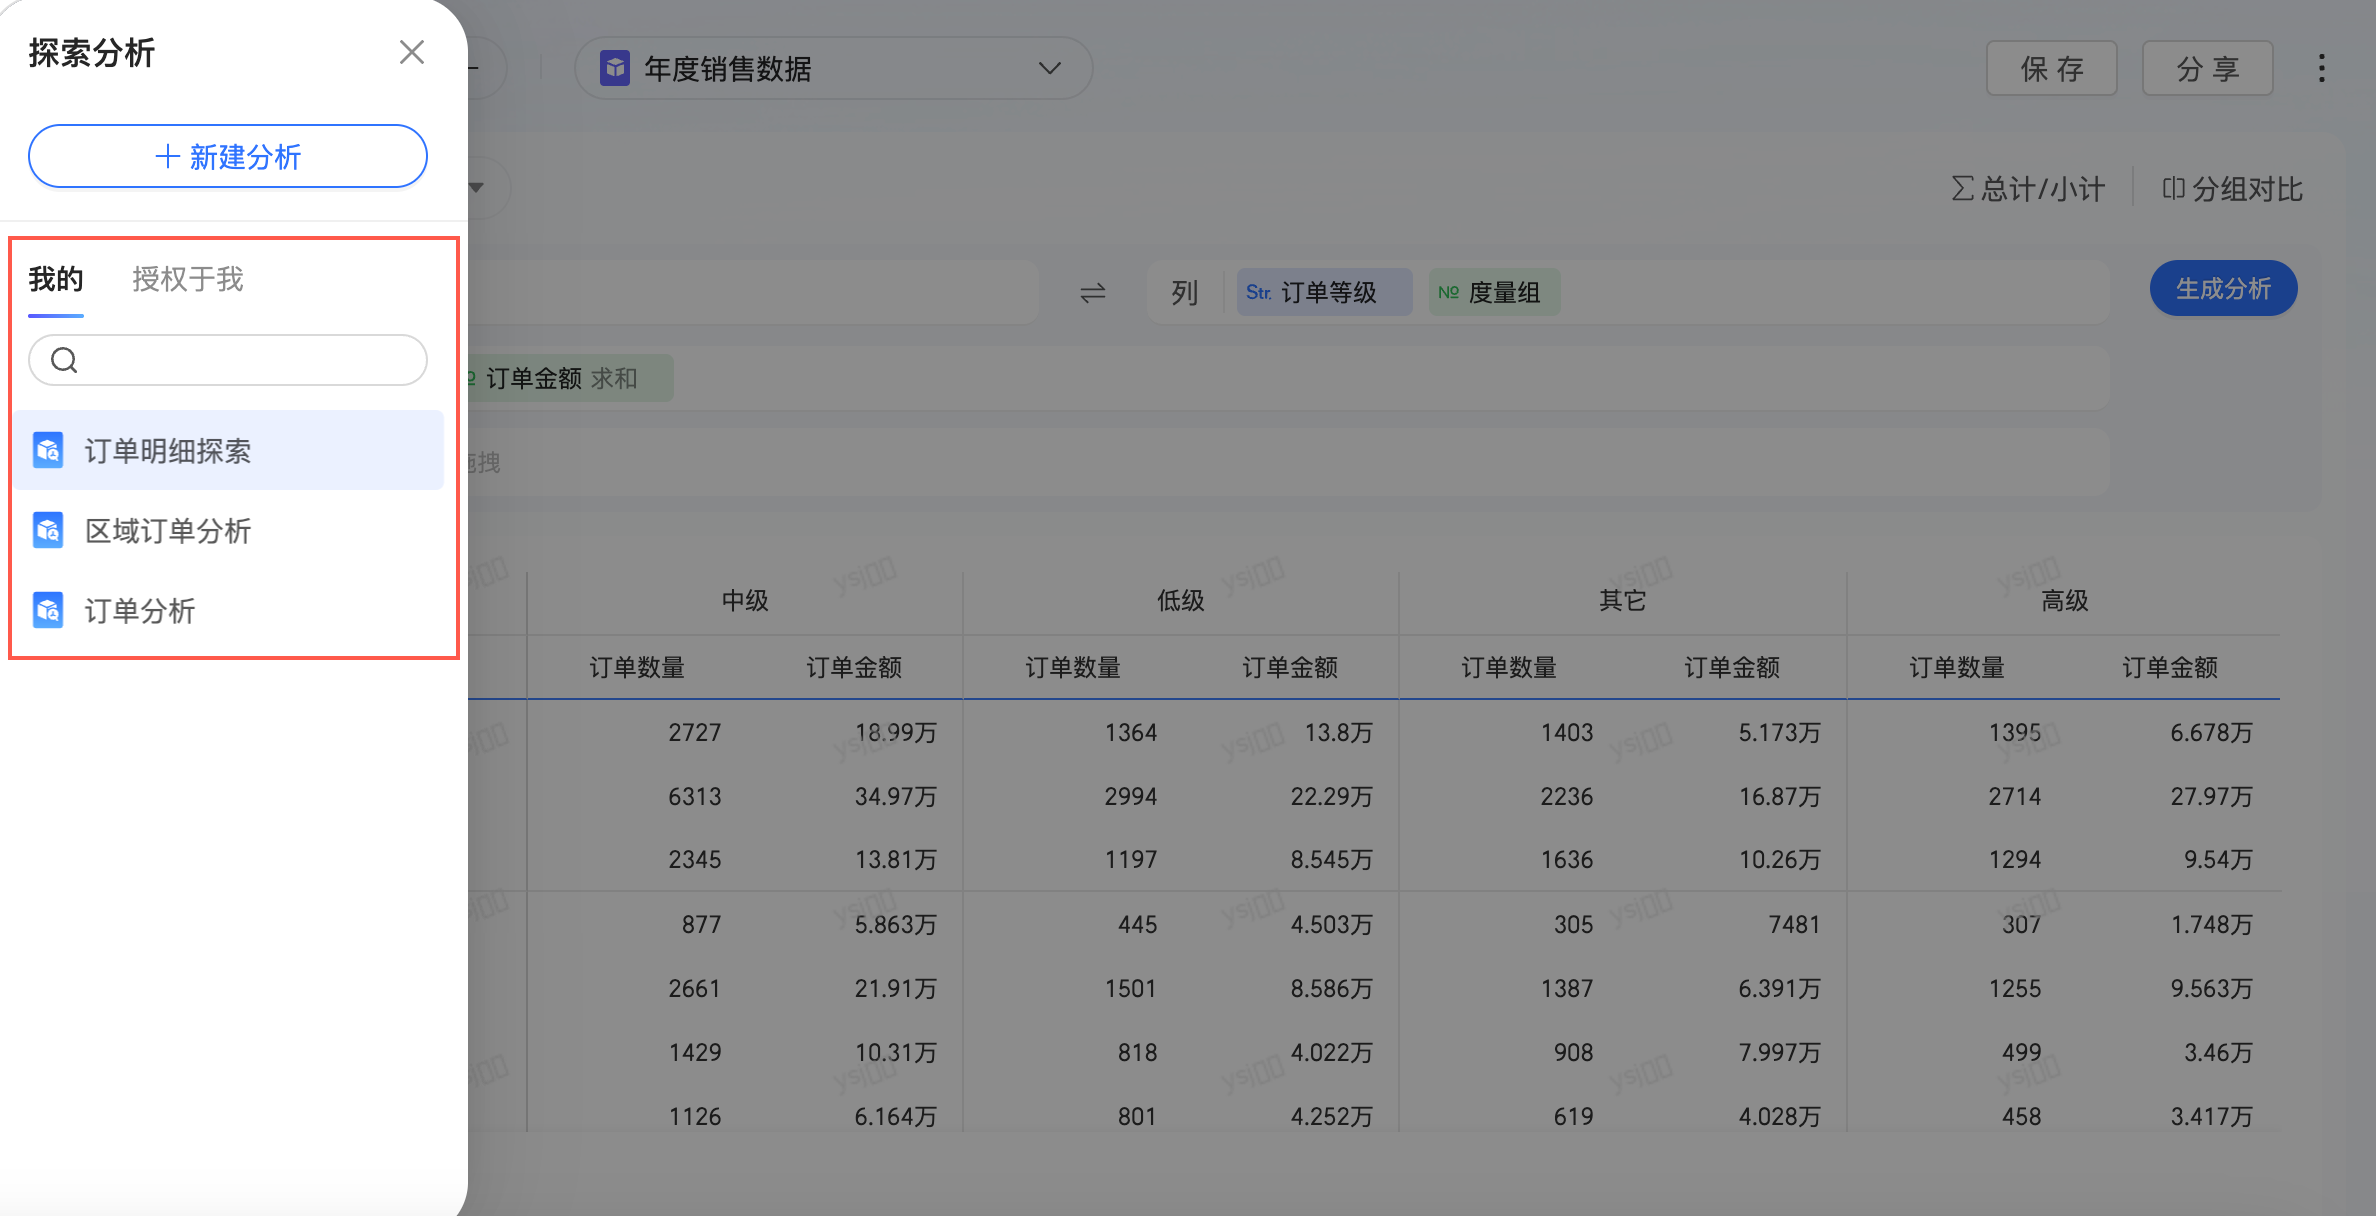The width and height of the screenshot is (2376, 1216).
Task: Click the 订单明细探索 item icon
Action: click(x=48, y=450)
